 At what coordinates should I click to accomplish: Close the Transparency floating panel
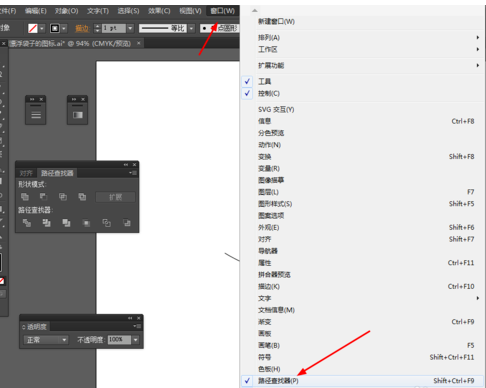[139, 318]
